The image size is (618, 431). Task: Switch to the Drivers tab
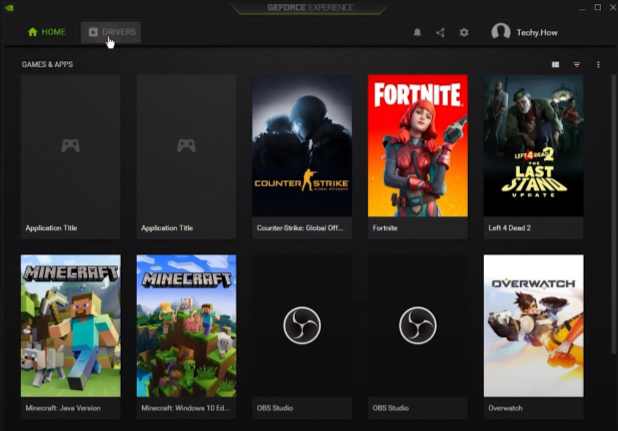tap(111, 32)
